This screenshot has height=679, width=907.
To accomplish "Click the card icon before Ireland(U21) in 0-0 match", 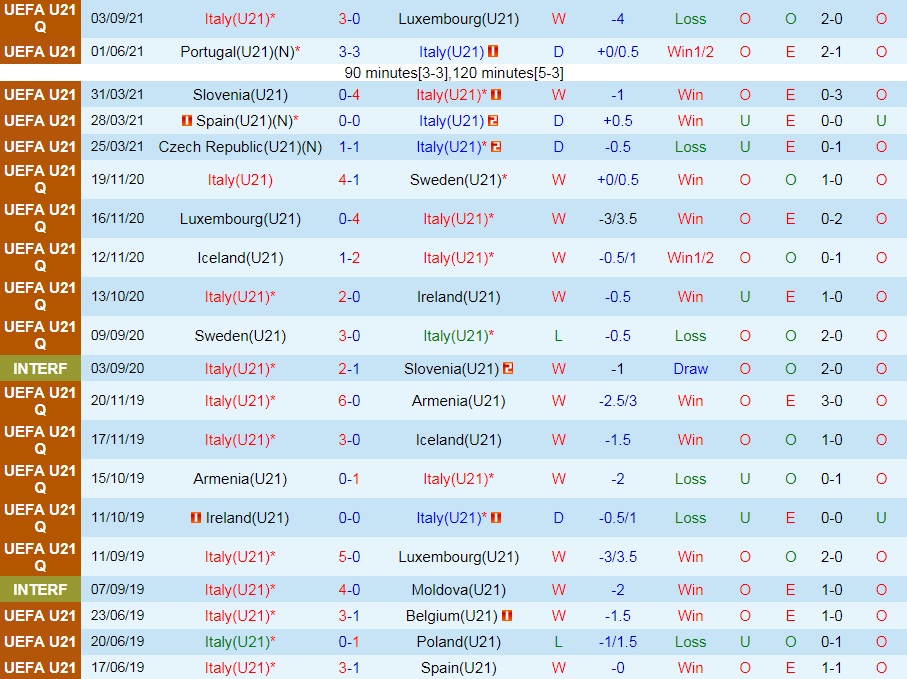I will pyautogui.click(x=195, y=518).
